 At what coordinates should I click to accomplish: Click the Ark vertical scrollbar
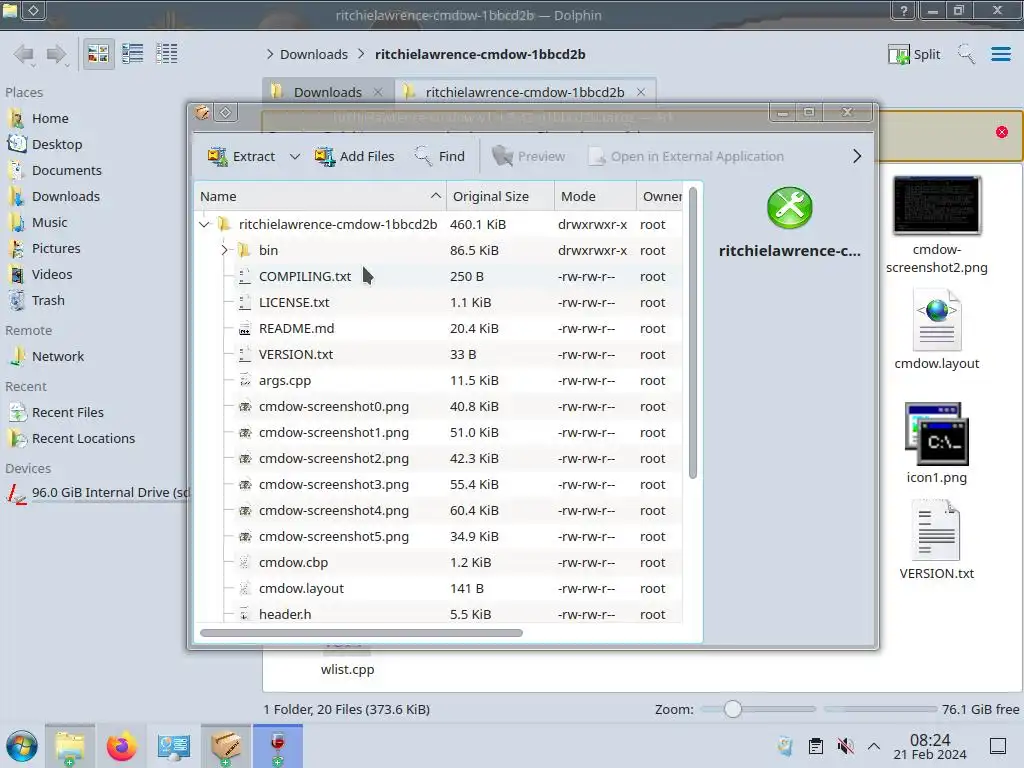click(693, 333)
